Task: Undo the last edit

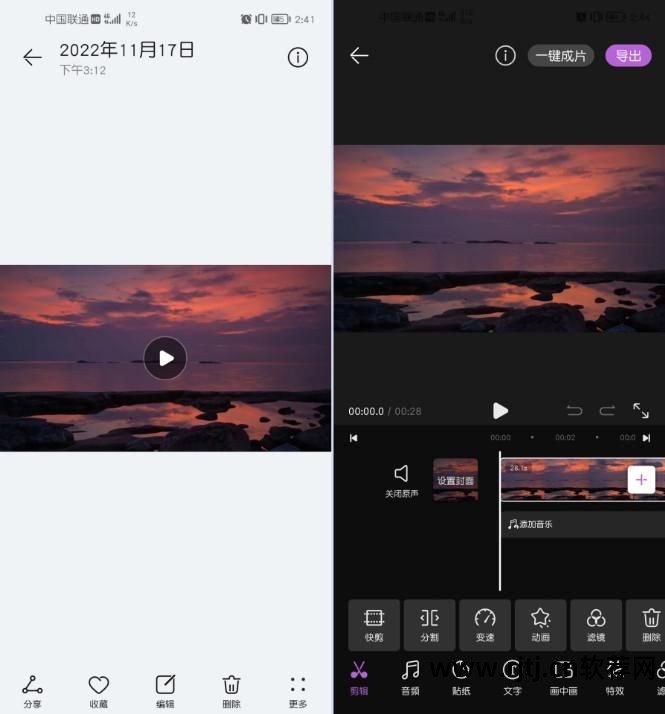Action: 574,411
